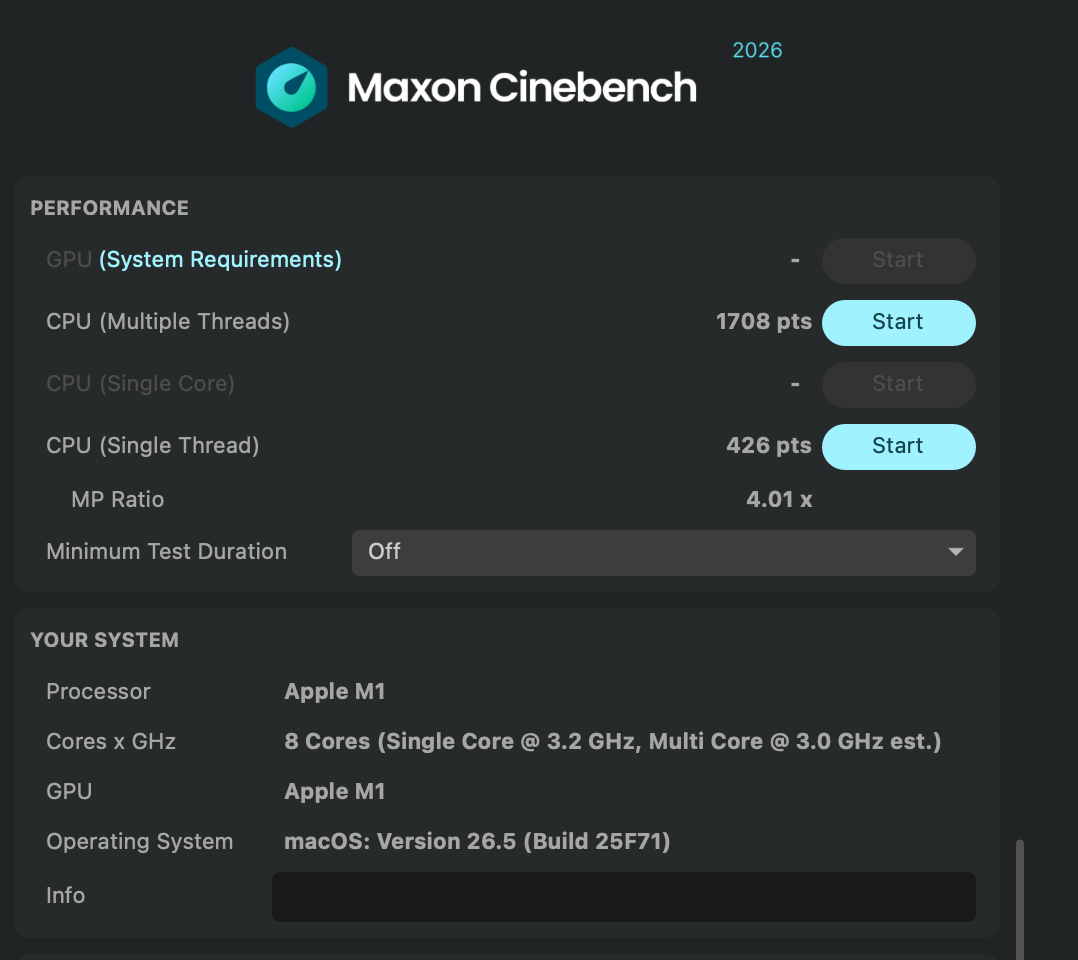1078x960 pixels.
Task: Select the 1708 pts multi-thread score
Action: point(764,321)
